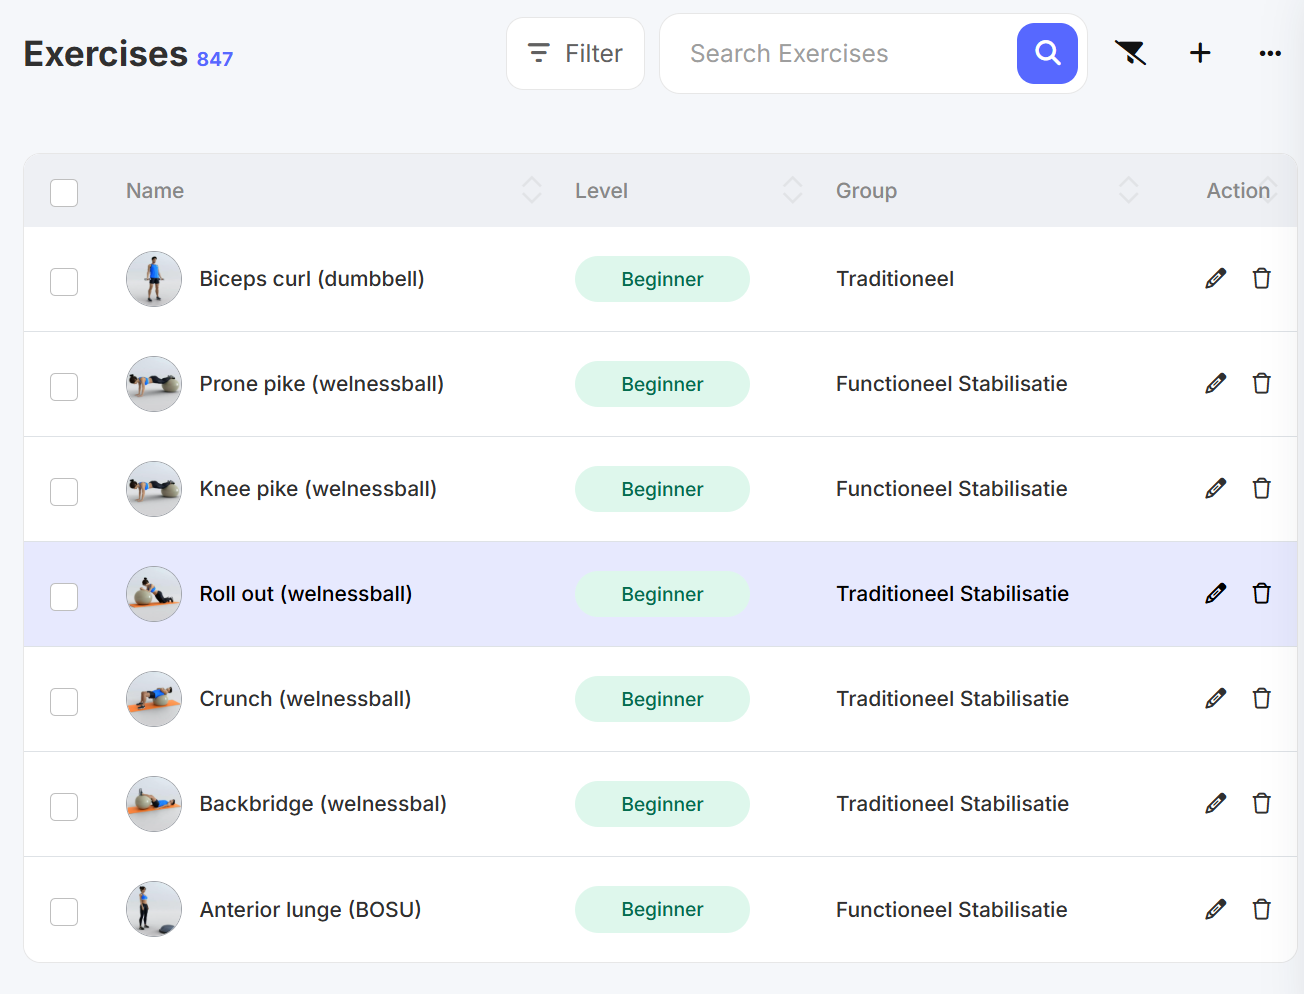Click the Beginner badge for Knee pike
Viewport: 1304px width, 994px height.
click(x=662, y=489)
